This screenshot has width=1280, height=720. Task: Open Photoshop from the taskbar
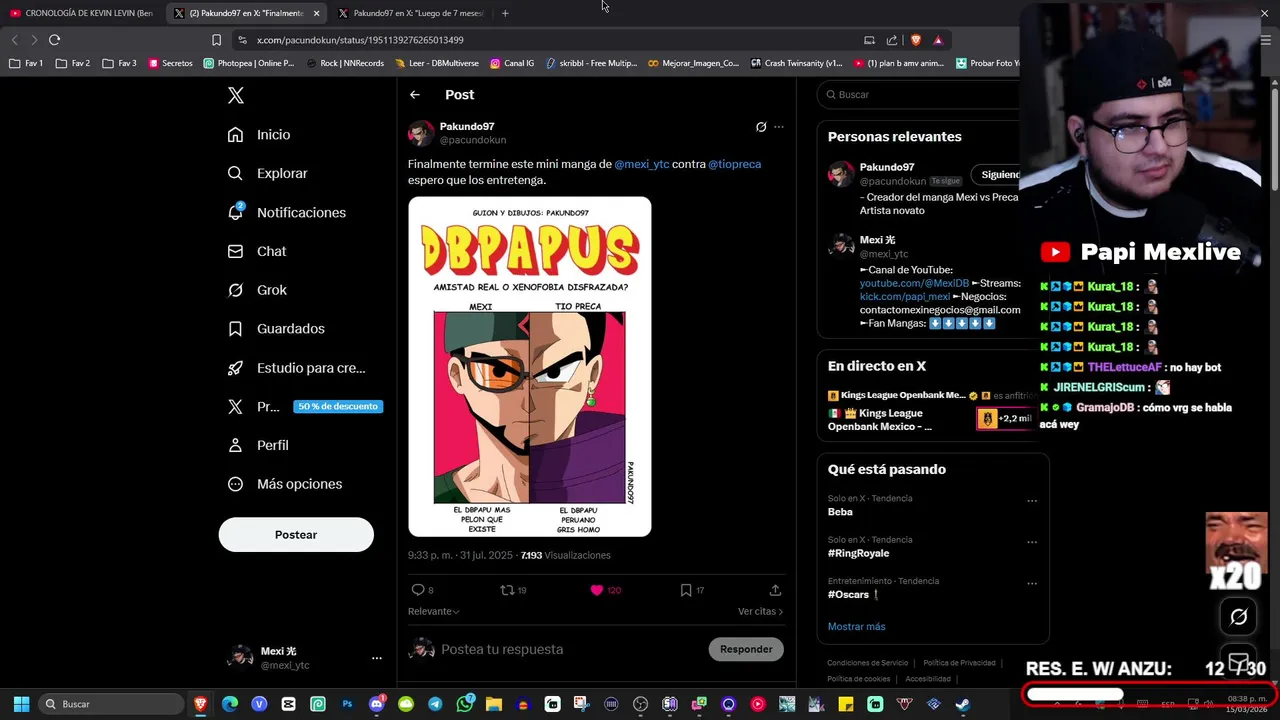coord(347,704)
